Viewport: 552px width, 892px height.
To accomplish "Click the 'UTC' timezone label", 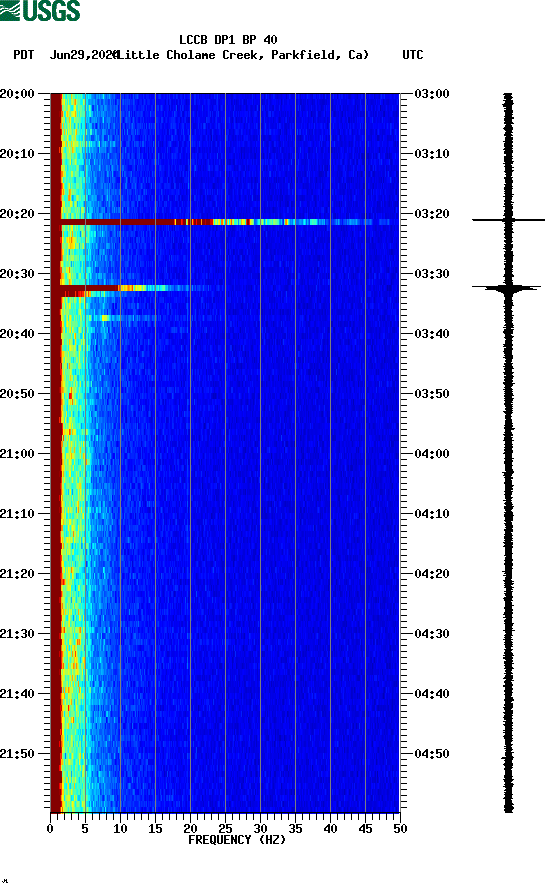I will (x=413, y=55).
